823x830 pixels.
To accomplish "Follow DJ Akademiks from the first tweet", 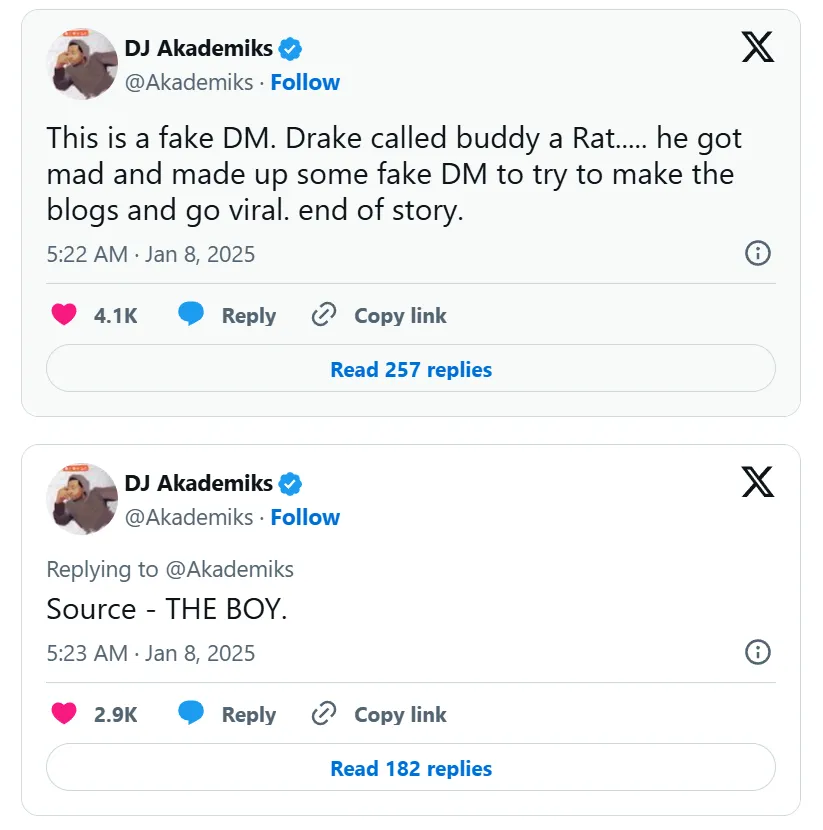I will click(x=305, y=82).
